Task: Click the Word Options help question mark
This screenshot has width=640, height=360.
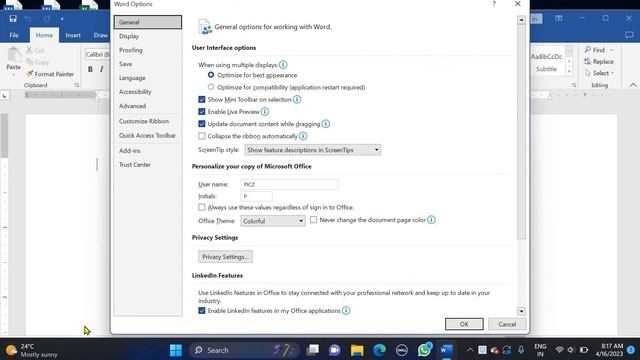Action: click(494, 4)
